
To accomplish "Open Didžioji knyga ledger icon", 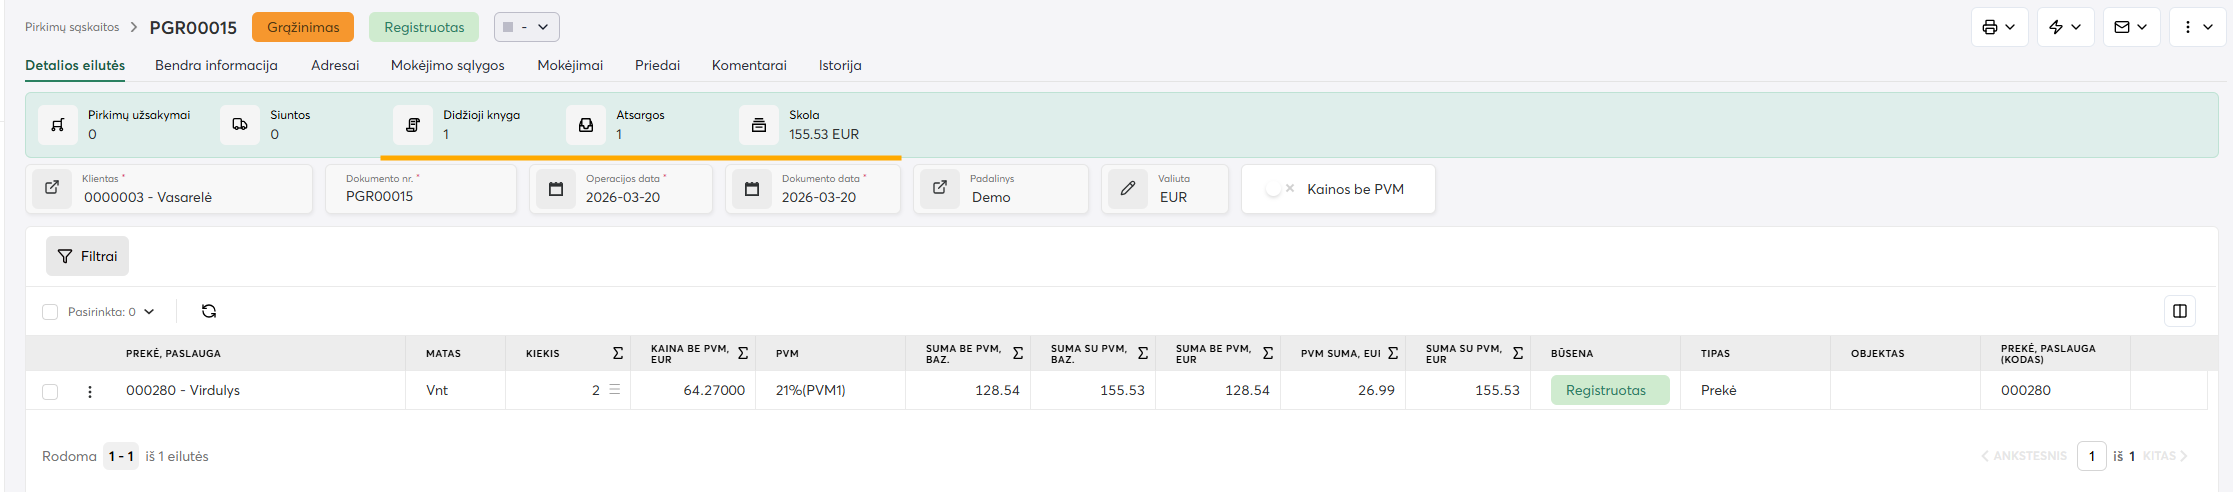I will [413, 125].
